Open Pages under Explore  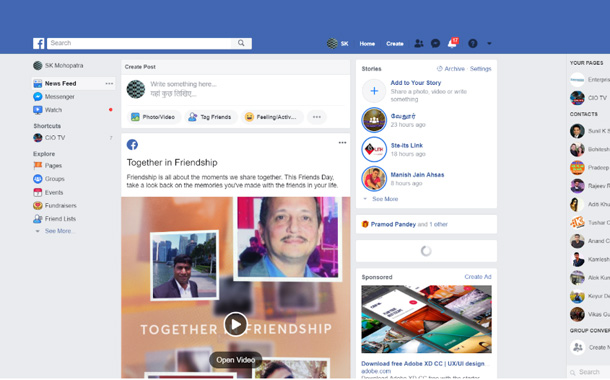pos(47,165)
